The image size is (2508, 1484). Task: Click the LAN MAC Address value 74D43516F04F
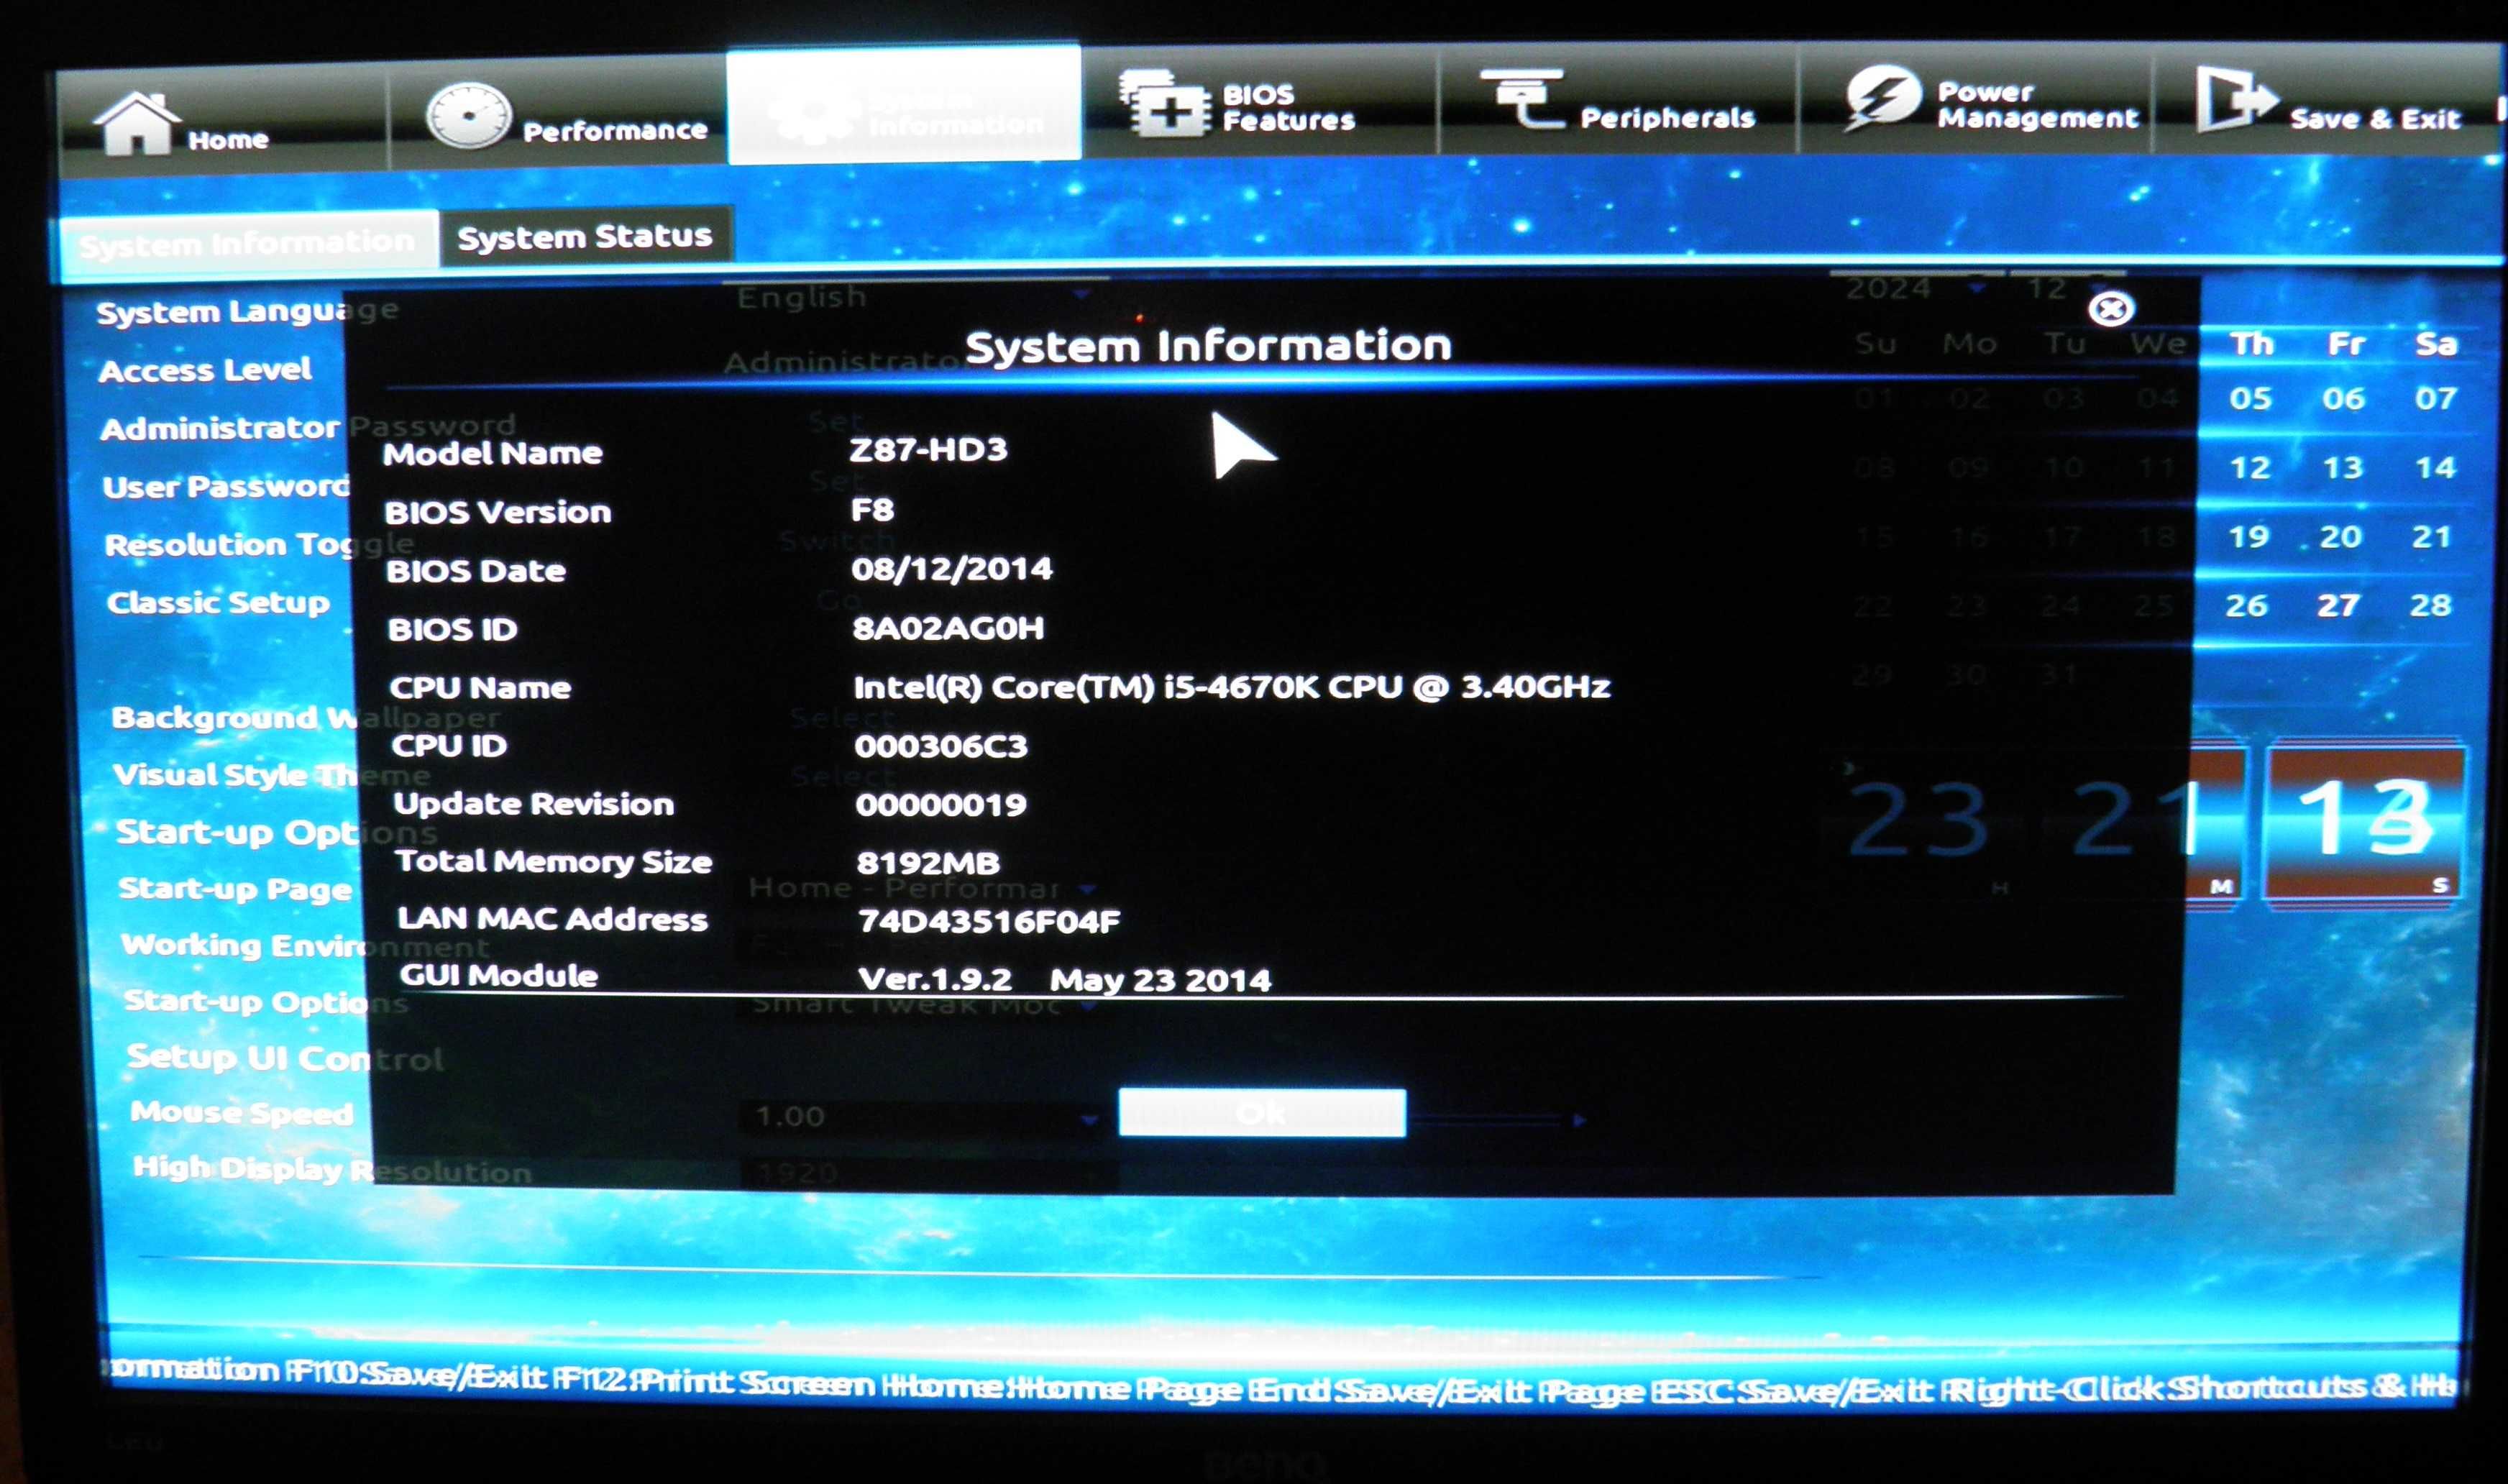coord(989,921)
